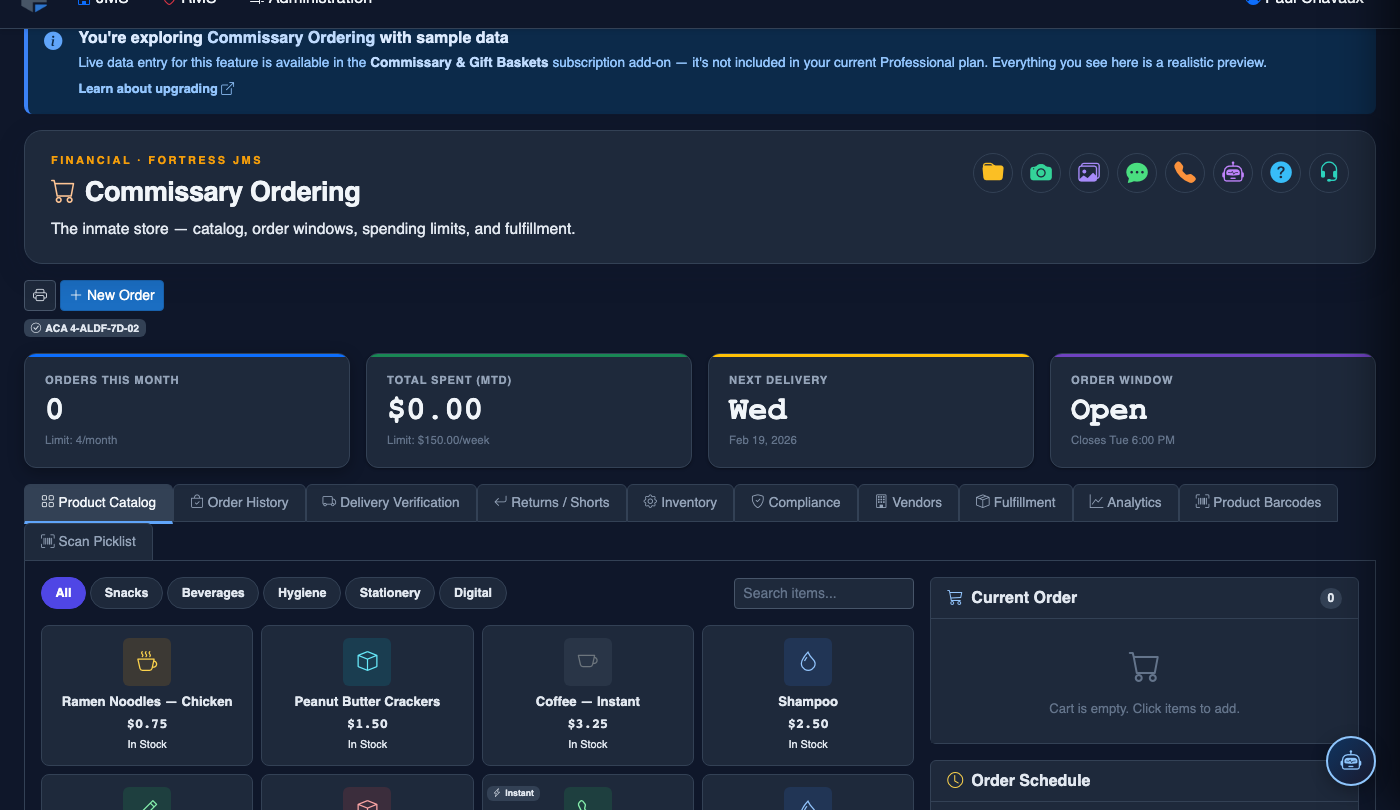The image size is (1400, 810).
Task: Open the Returns / Shorts tab
Action: pyautogui.click(x=552, y=503)
